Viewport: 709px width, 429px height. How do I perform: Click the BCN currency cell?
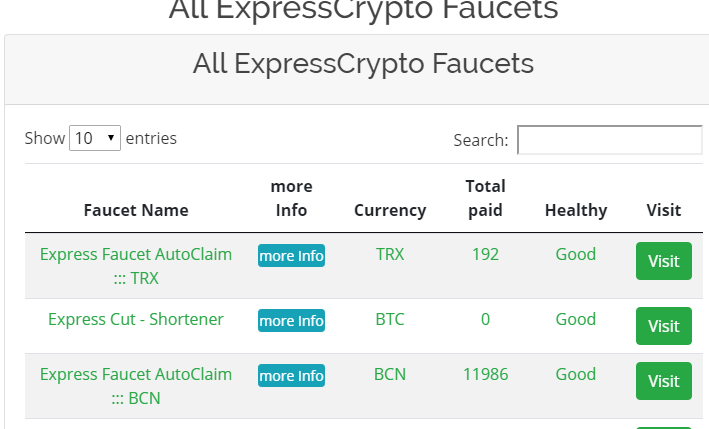(x=390, y=375)
